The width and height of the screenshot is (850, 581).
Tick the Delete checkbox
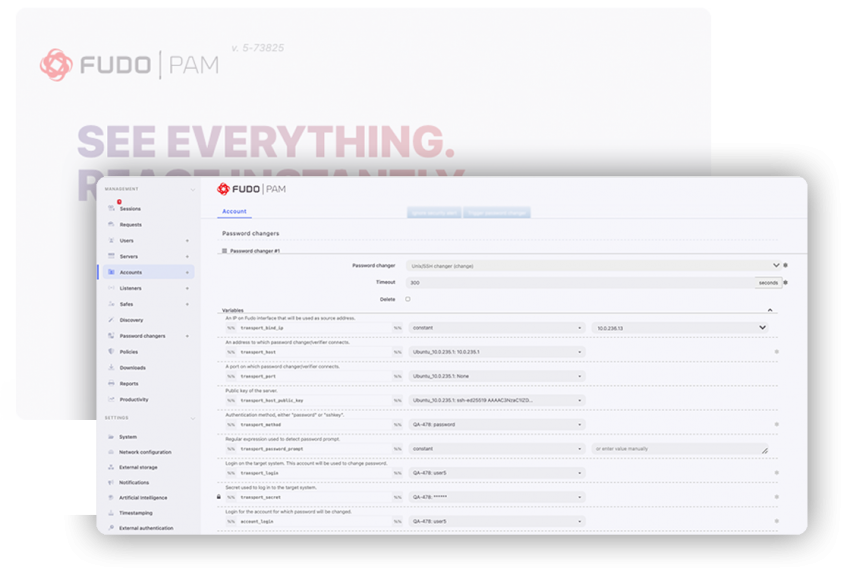point(408,299)
